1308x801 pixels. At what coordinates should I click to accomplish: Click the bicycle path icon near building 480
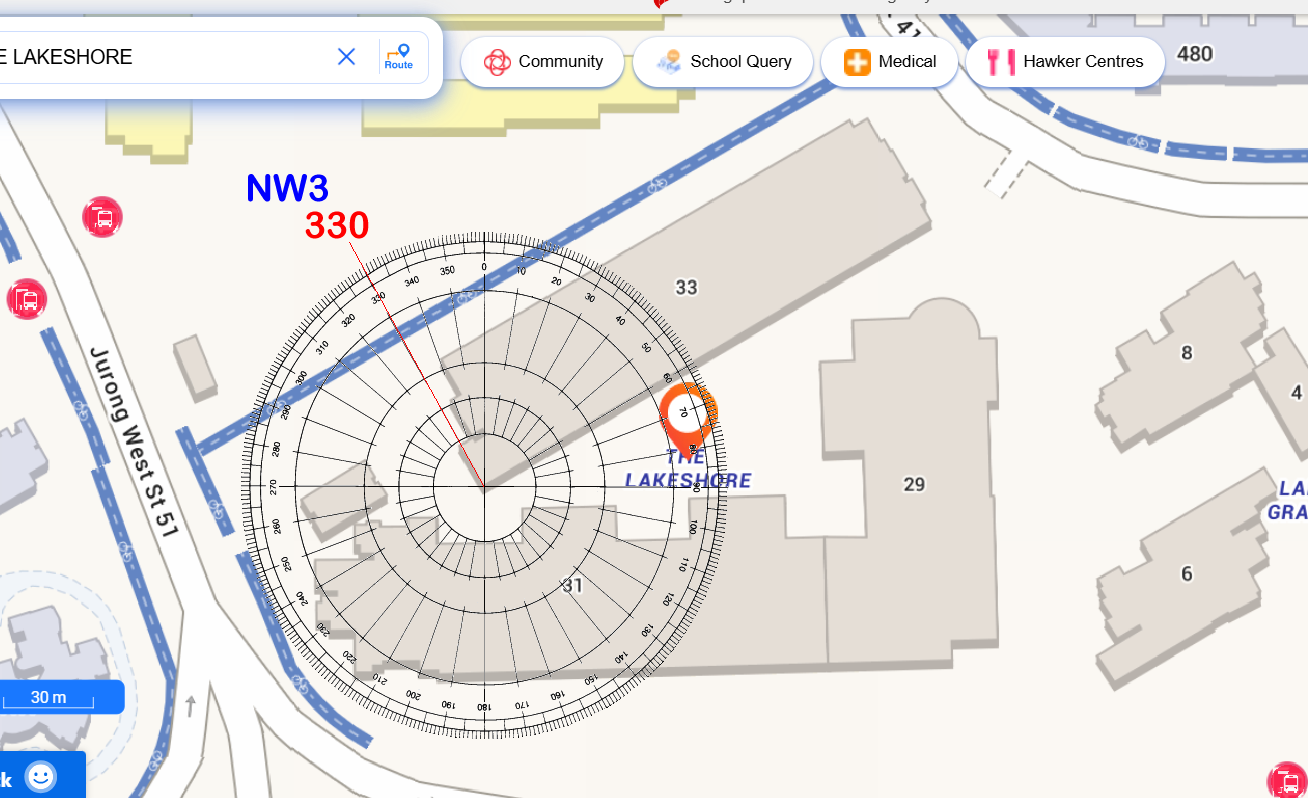pos(1137,142)
